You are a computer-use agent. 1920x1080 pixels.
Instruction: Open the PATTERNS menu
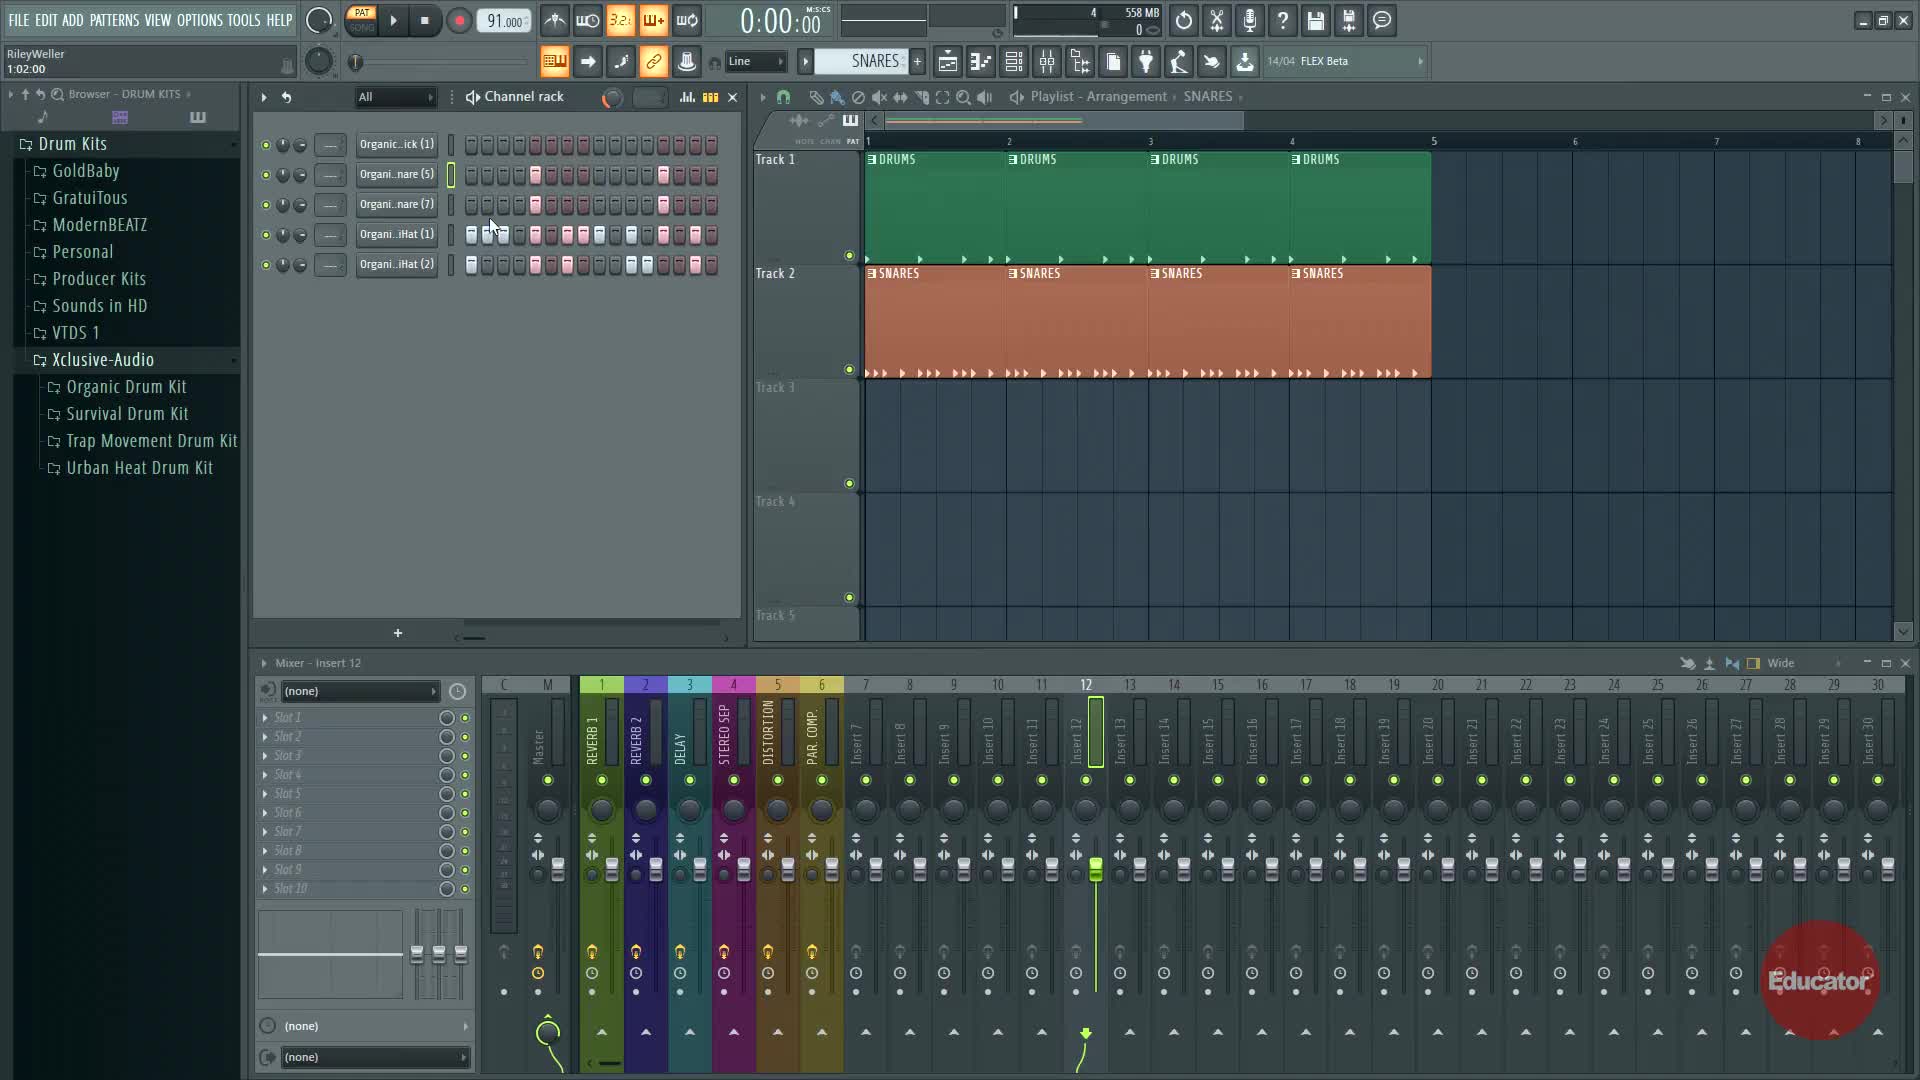coord(114,20)
